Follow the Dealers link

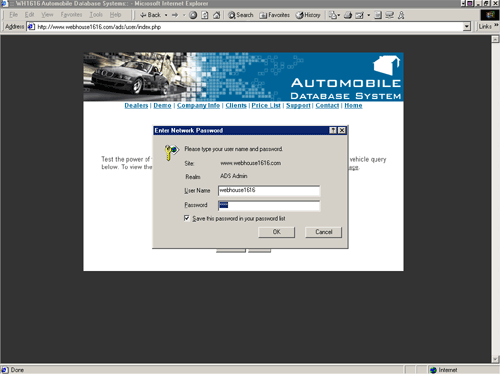tap(136, 105)
